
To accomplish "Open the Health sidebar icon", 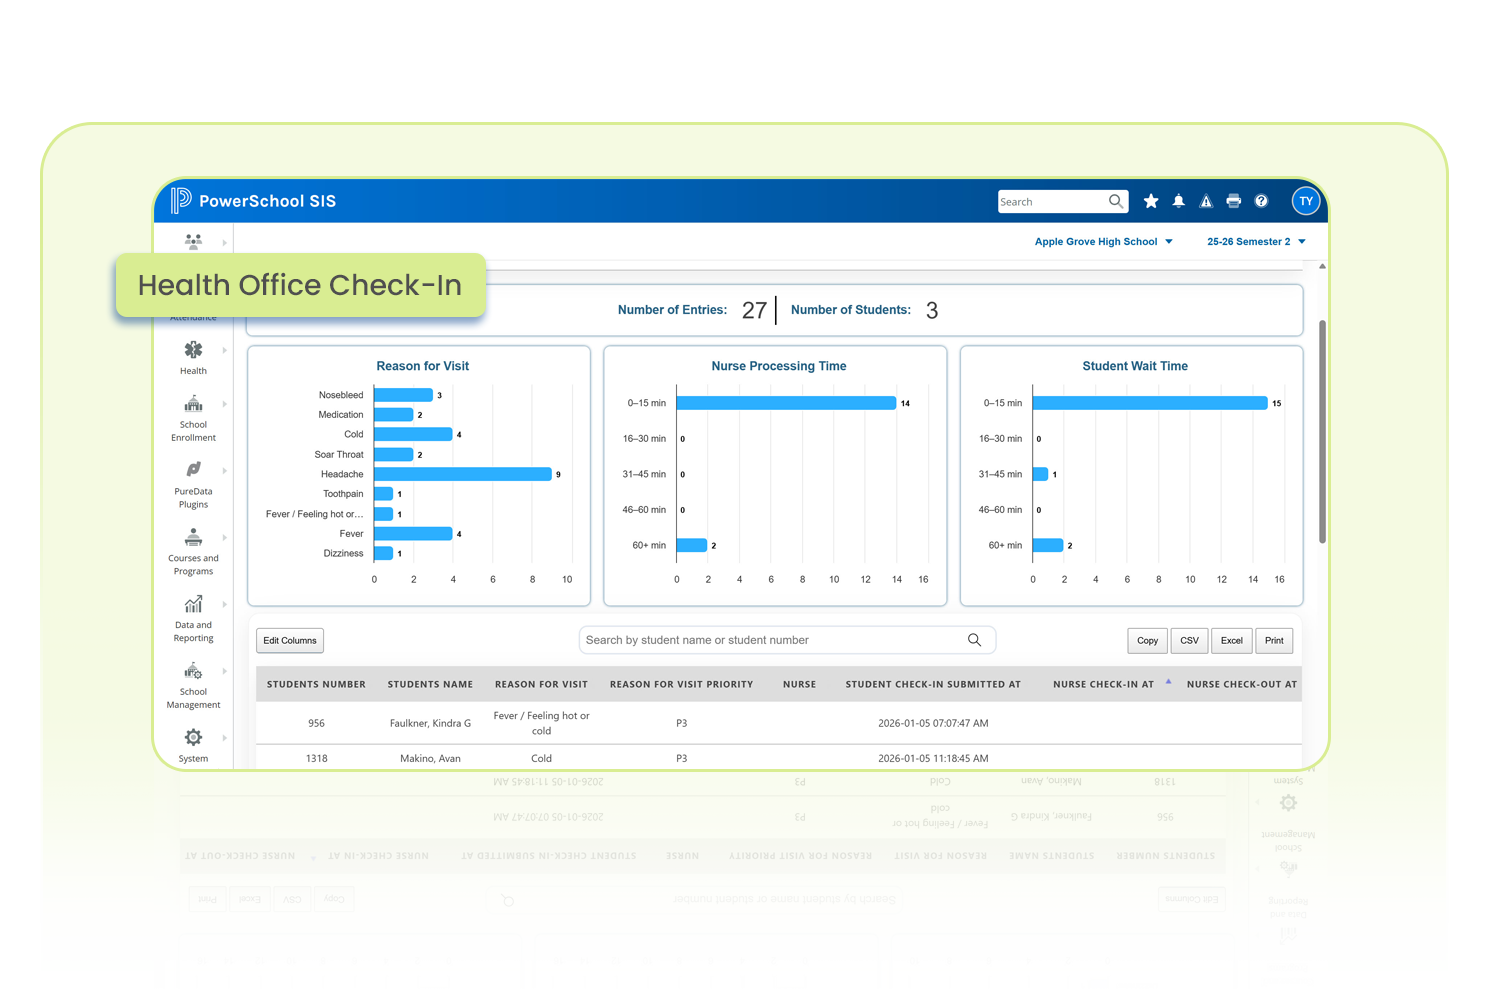I will coord(193,351).
